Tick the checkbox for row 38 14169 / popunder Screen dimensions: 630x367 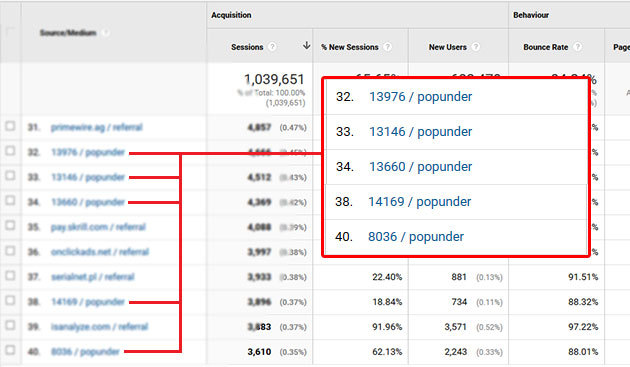10,301
